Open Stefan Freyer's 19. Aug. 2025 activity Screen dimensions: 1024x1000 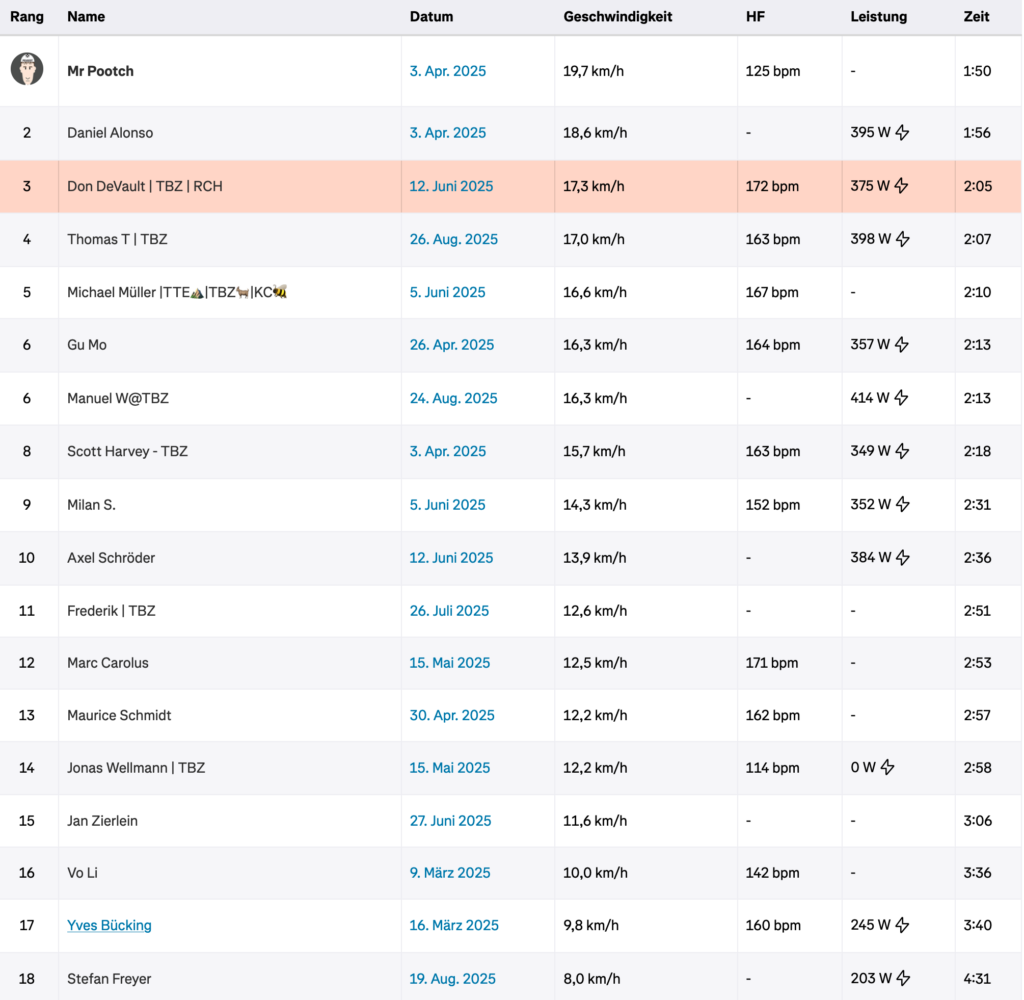[453, 978]
